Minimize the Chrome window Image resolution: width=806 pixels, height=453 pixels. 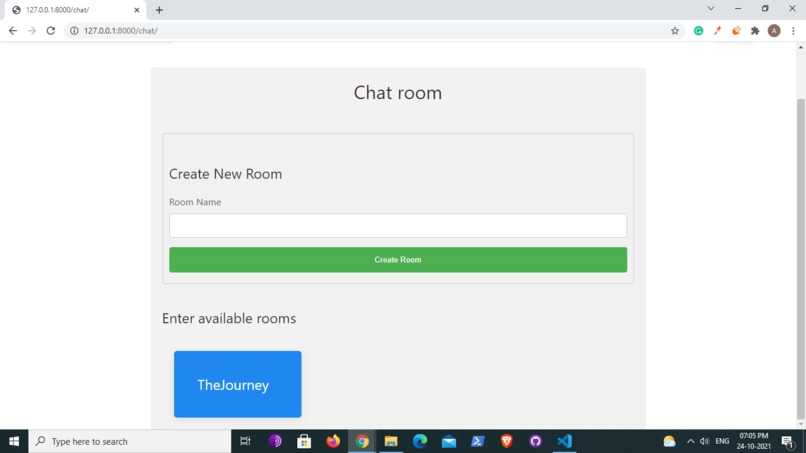[738, 9]
